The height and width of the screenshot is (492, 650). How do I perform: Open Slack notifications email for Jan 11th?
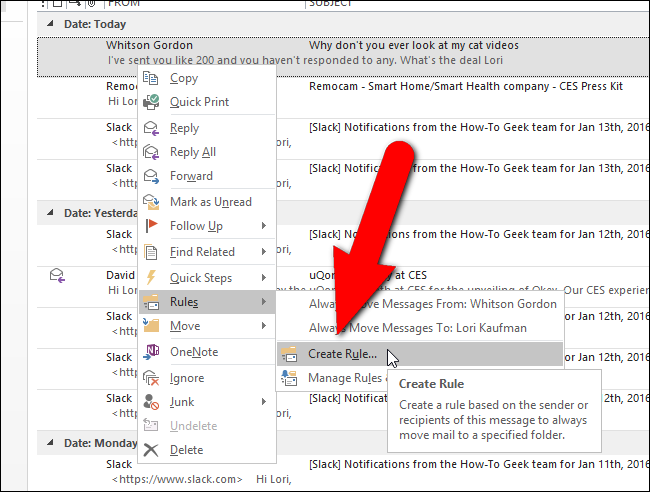pyautogui.click(x=343, y=472)
